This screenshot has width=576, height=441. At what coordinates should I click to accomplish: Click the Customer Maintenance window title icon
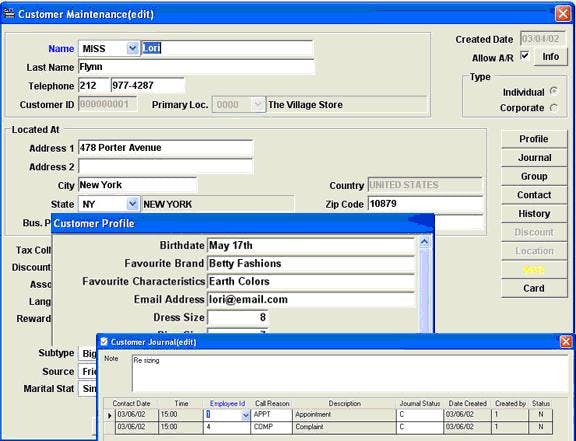[x=8, y=14]
